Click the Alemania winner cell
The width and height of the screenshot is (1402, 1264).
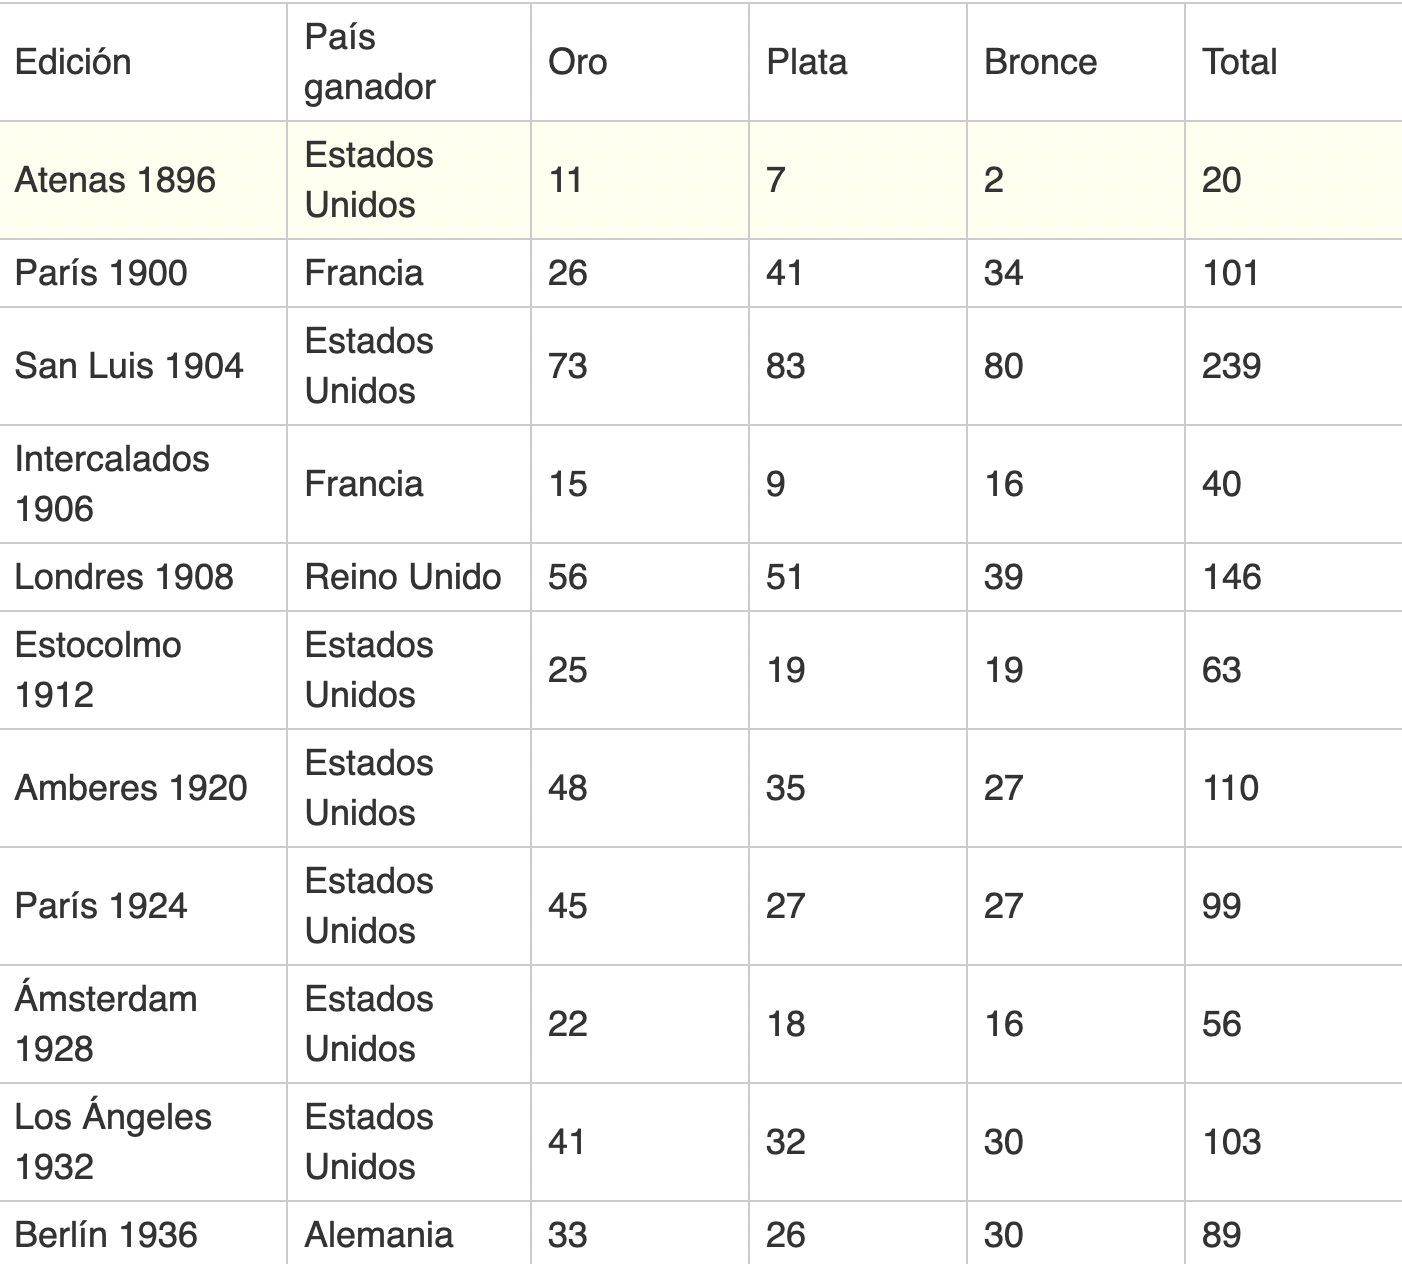pos(409,1234)
